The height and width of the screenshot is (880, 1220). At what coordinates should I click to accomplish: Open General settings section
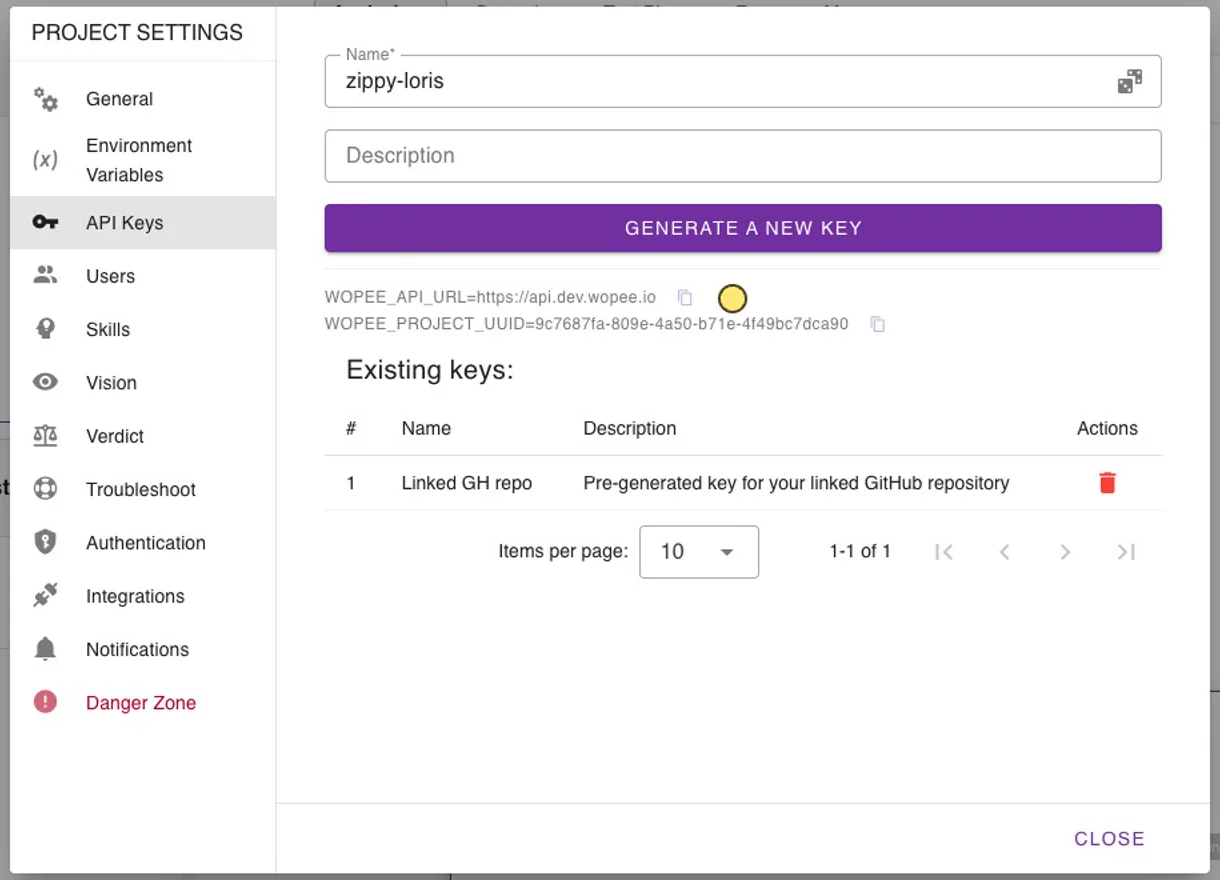(x=143, y=99)
